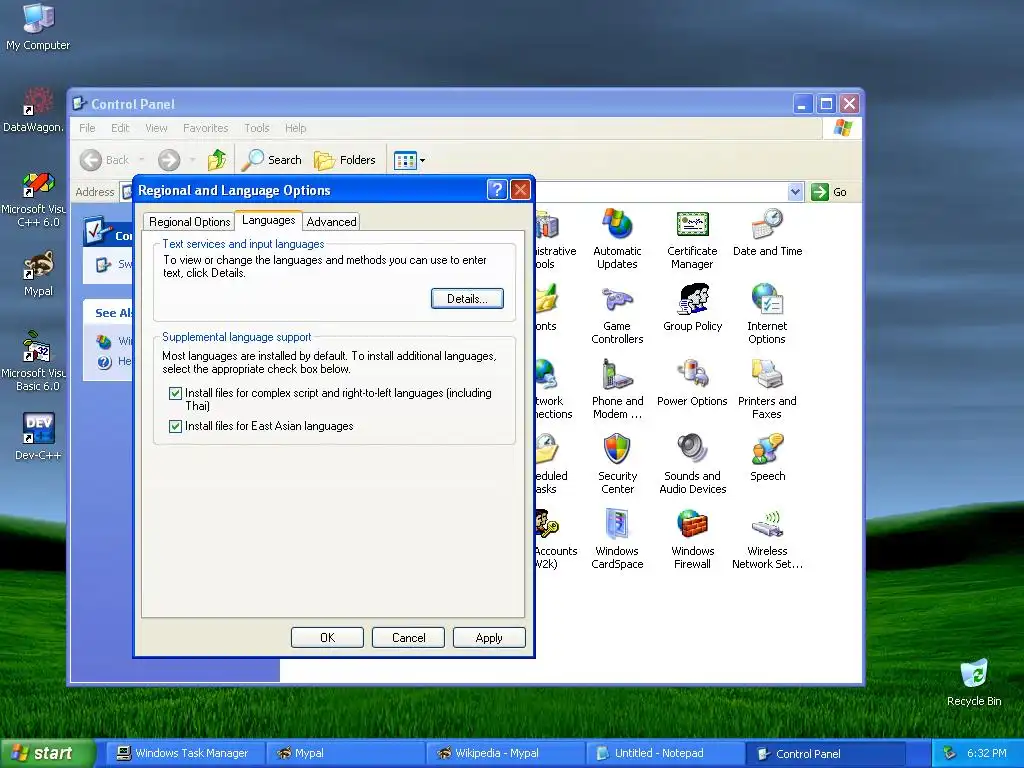Viewport: 1024px width, 768px height.
Task: Open Date and Time applet
Action: pos(767,233)
